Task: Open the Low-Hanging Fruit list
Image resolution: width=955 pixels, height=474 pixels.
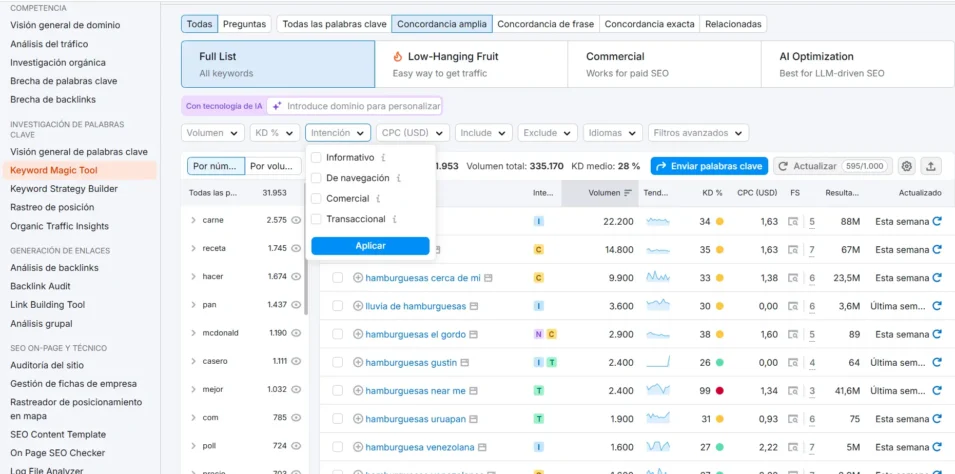Action: 471,64
